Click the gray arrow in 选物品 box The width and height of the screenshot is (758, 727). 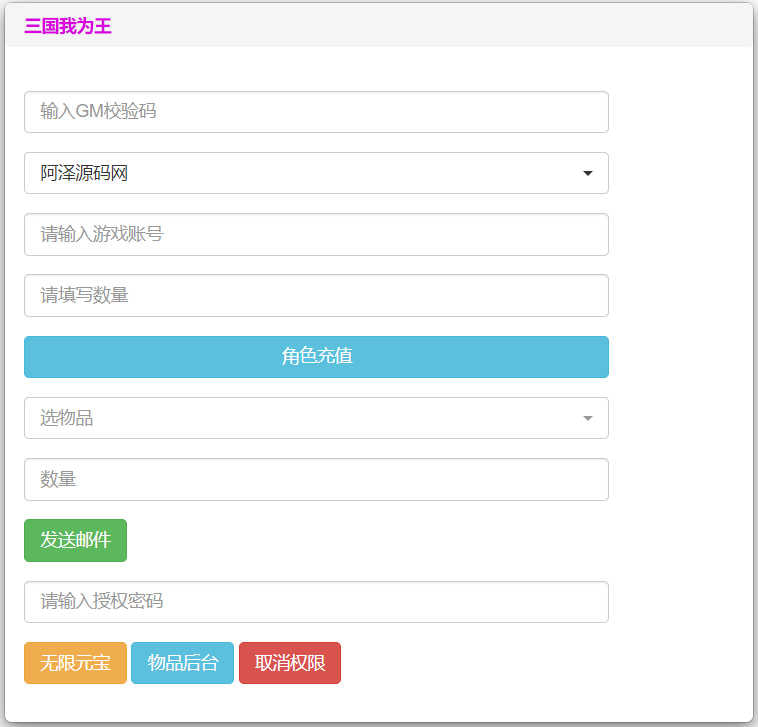(588, 418)
